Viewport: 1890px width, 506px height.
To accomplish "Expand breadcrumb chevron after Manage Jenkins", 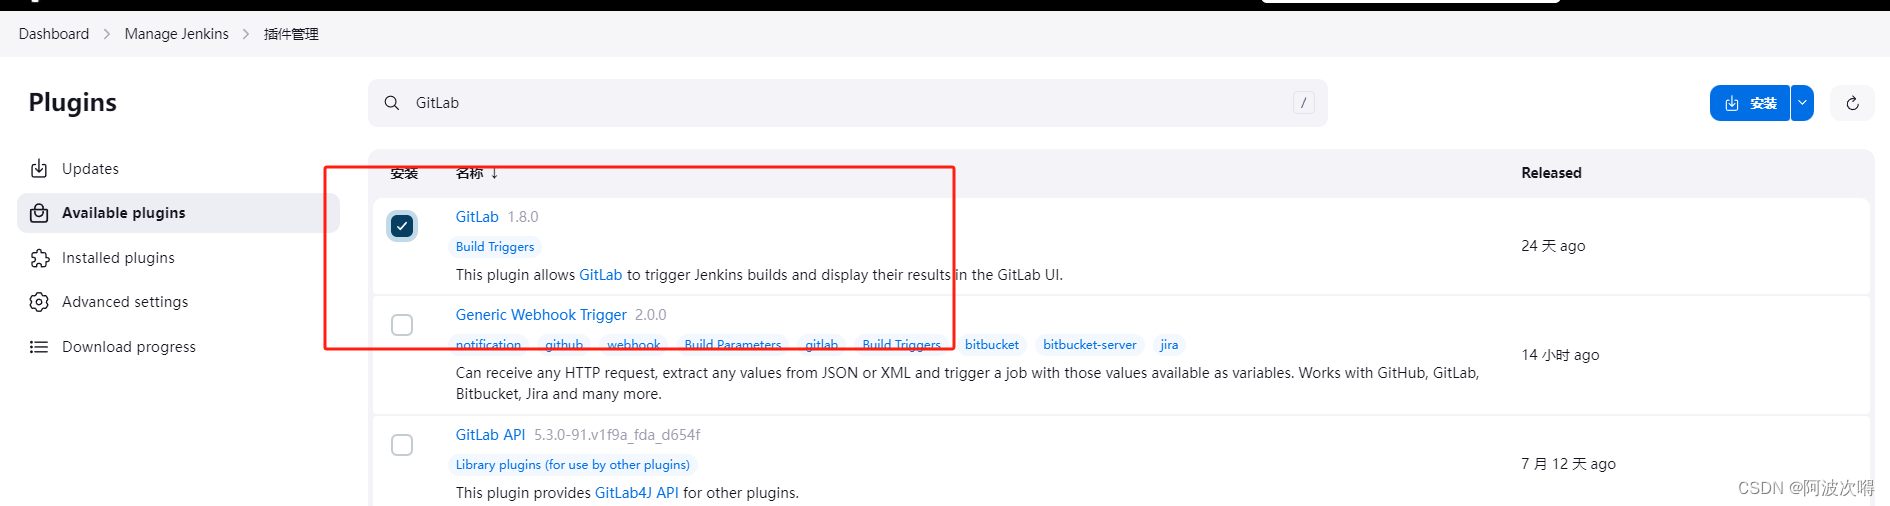I will coord(246,34).
